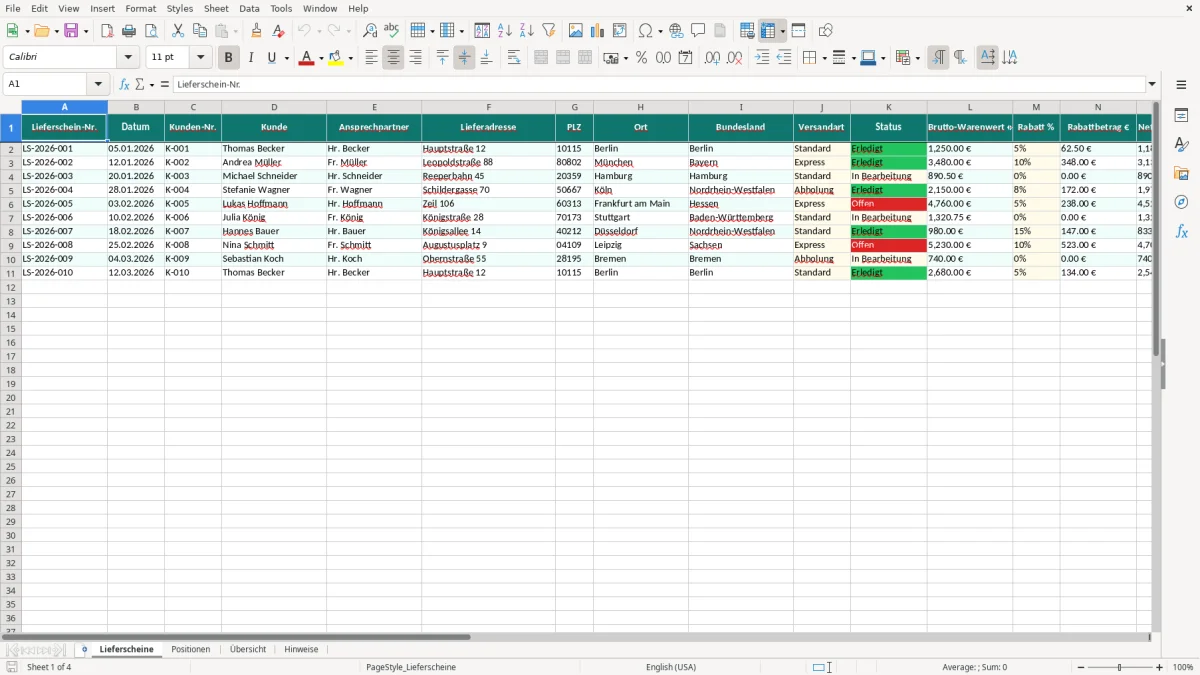This screenshot has height=675, width=1200.
Task: Run the spelling check
Action: click(392, 31)
